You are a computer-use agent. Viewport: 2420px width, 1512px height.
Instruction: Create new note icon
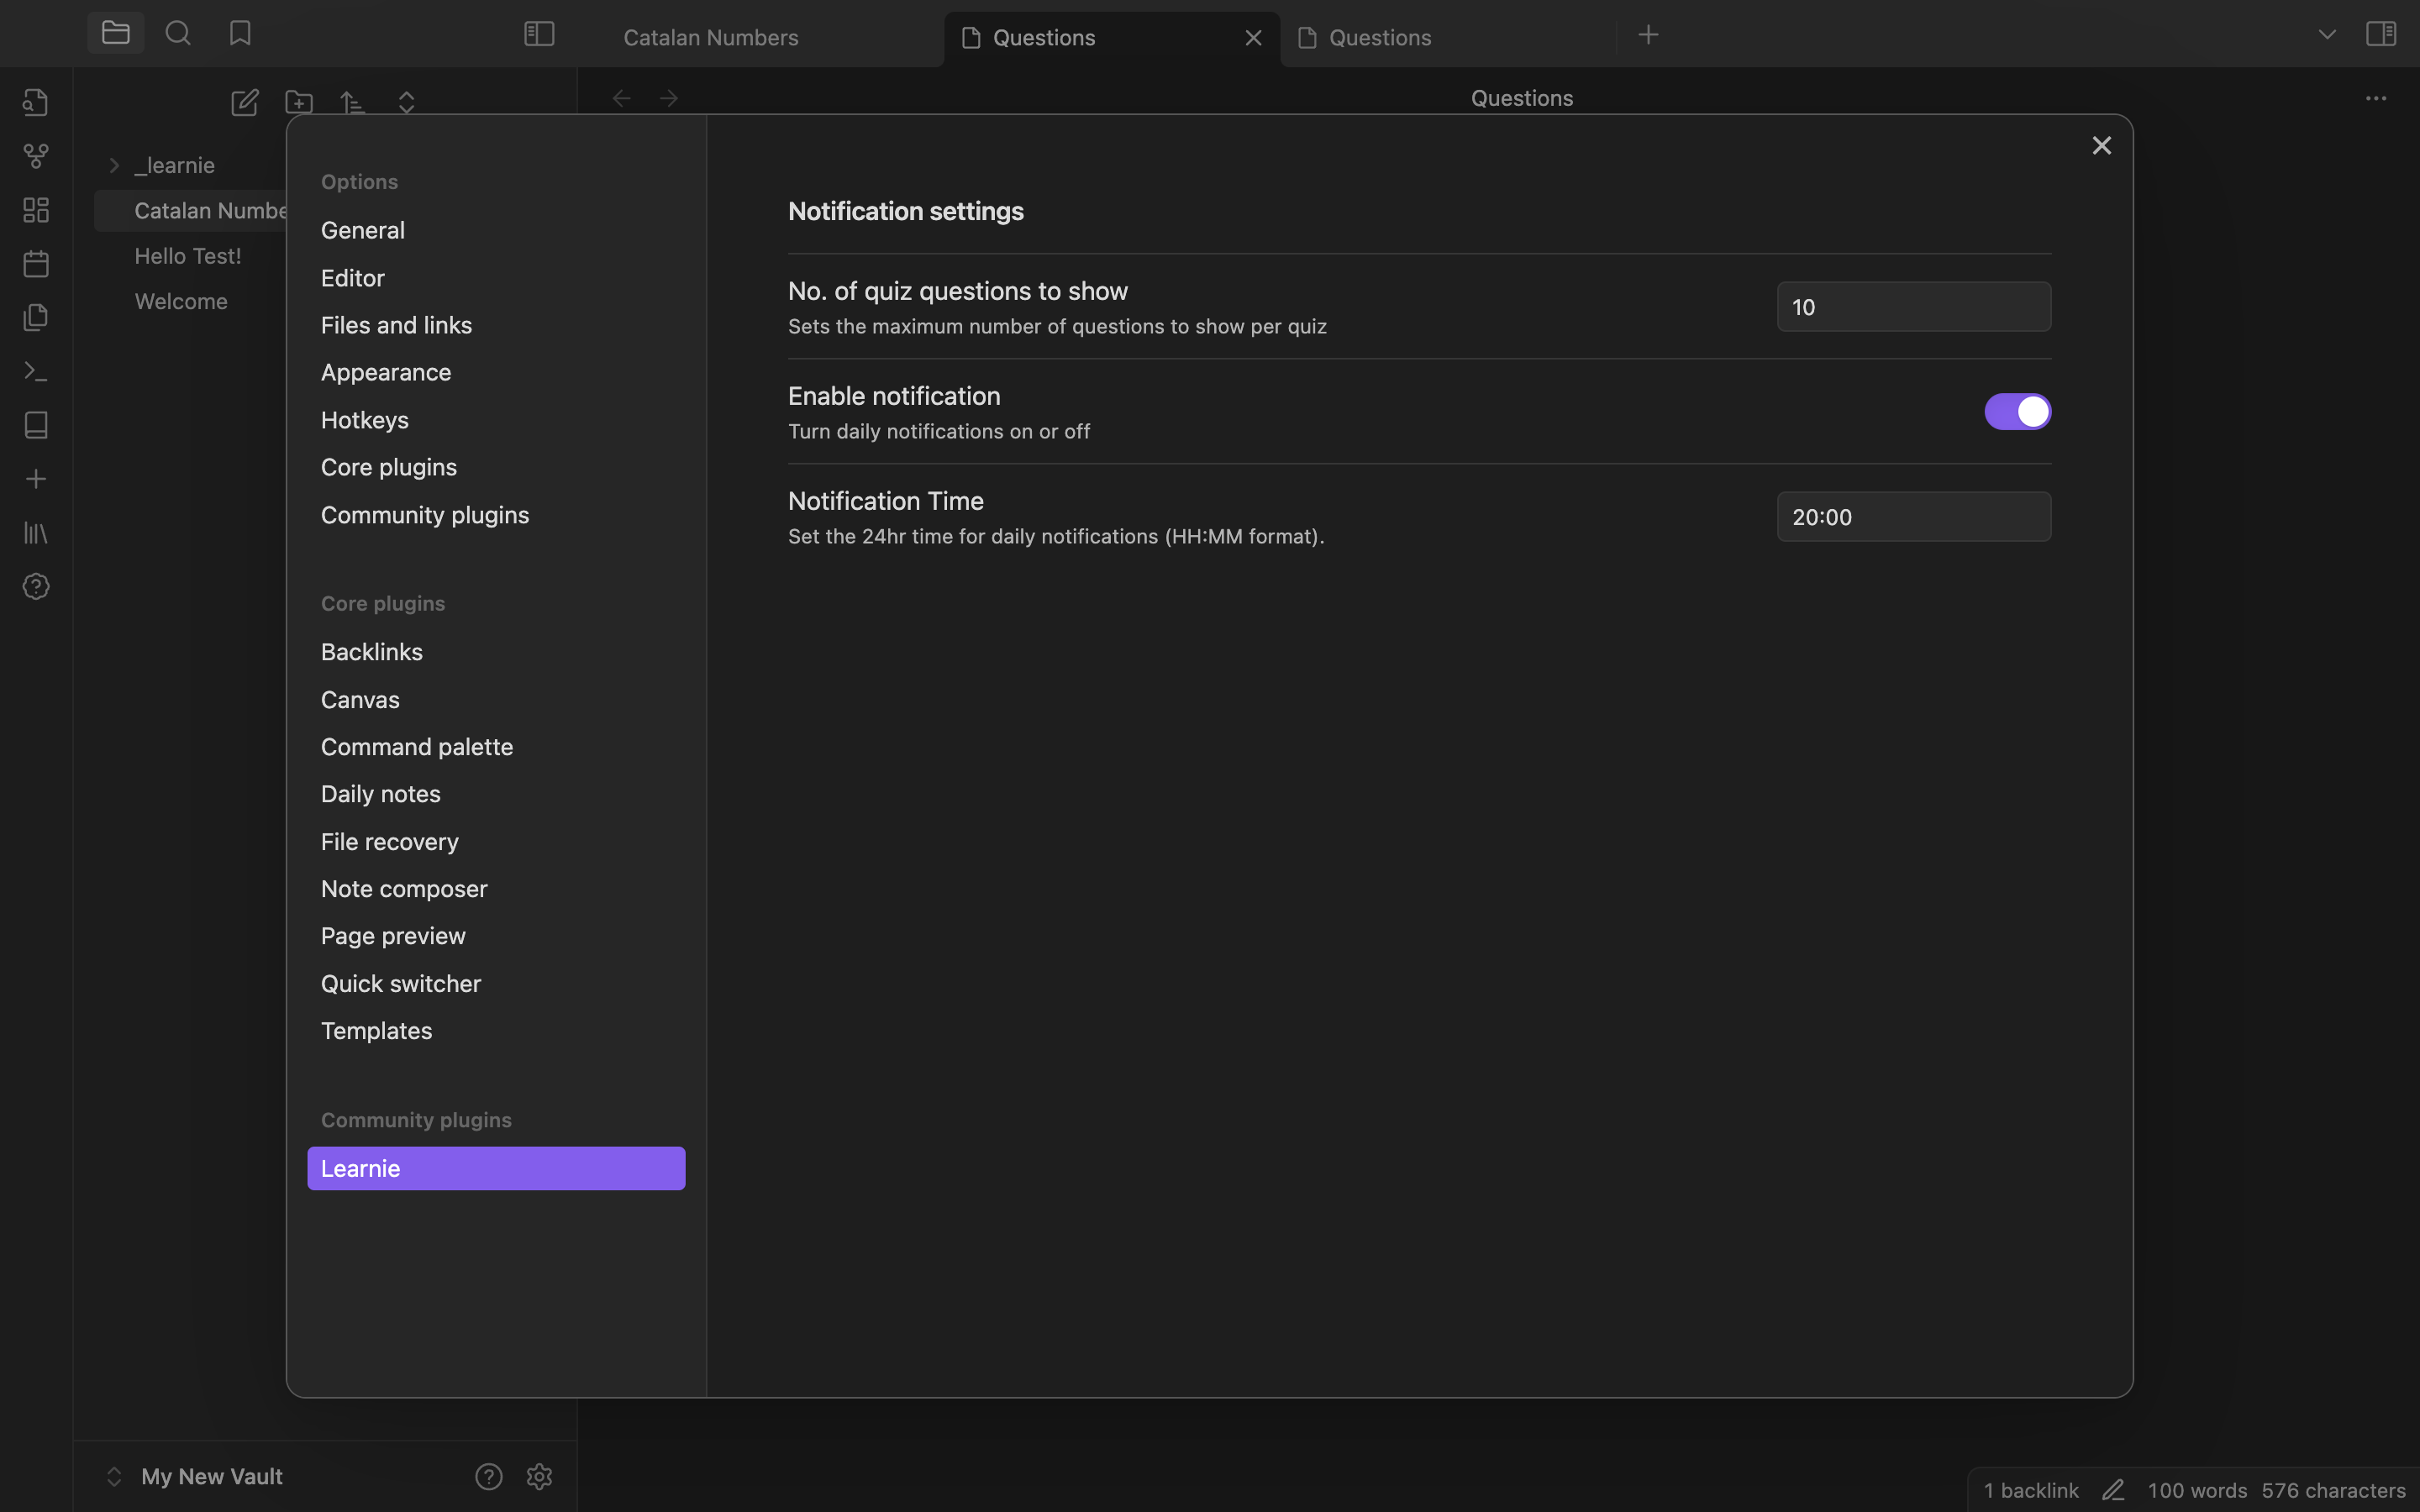(x=245, y=102)
